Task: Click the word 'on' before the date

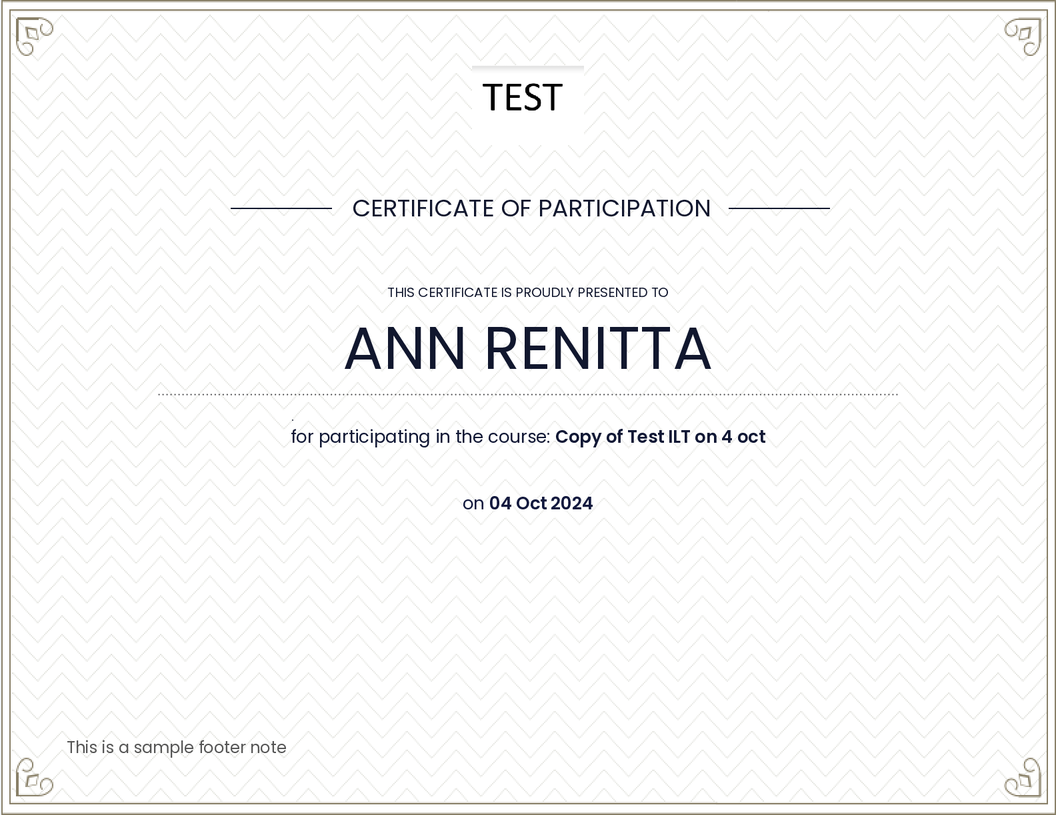Action: (x=473, y=504)
